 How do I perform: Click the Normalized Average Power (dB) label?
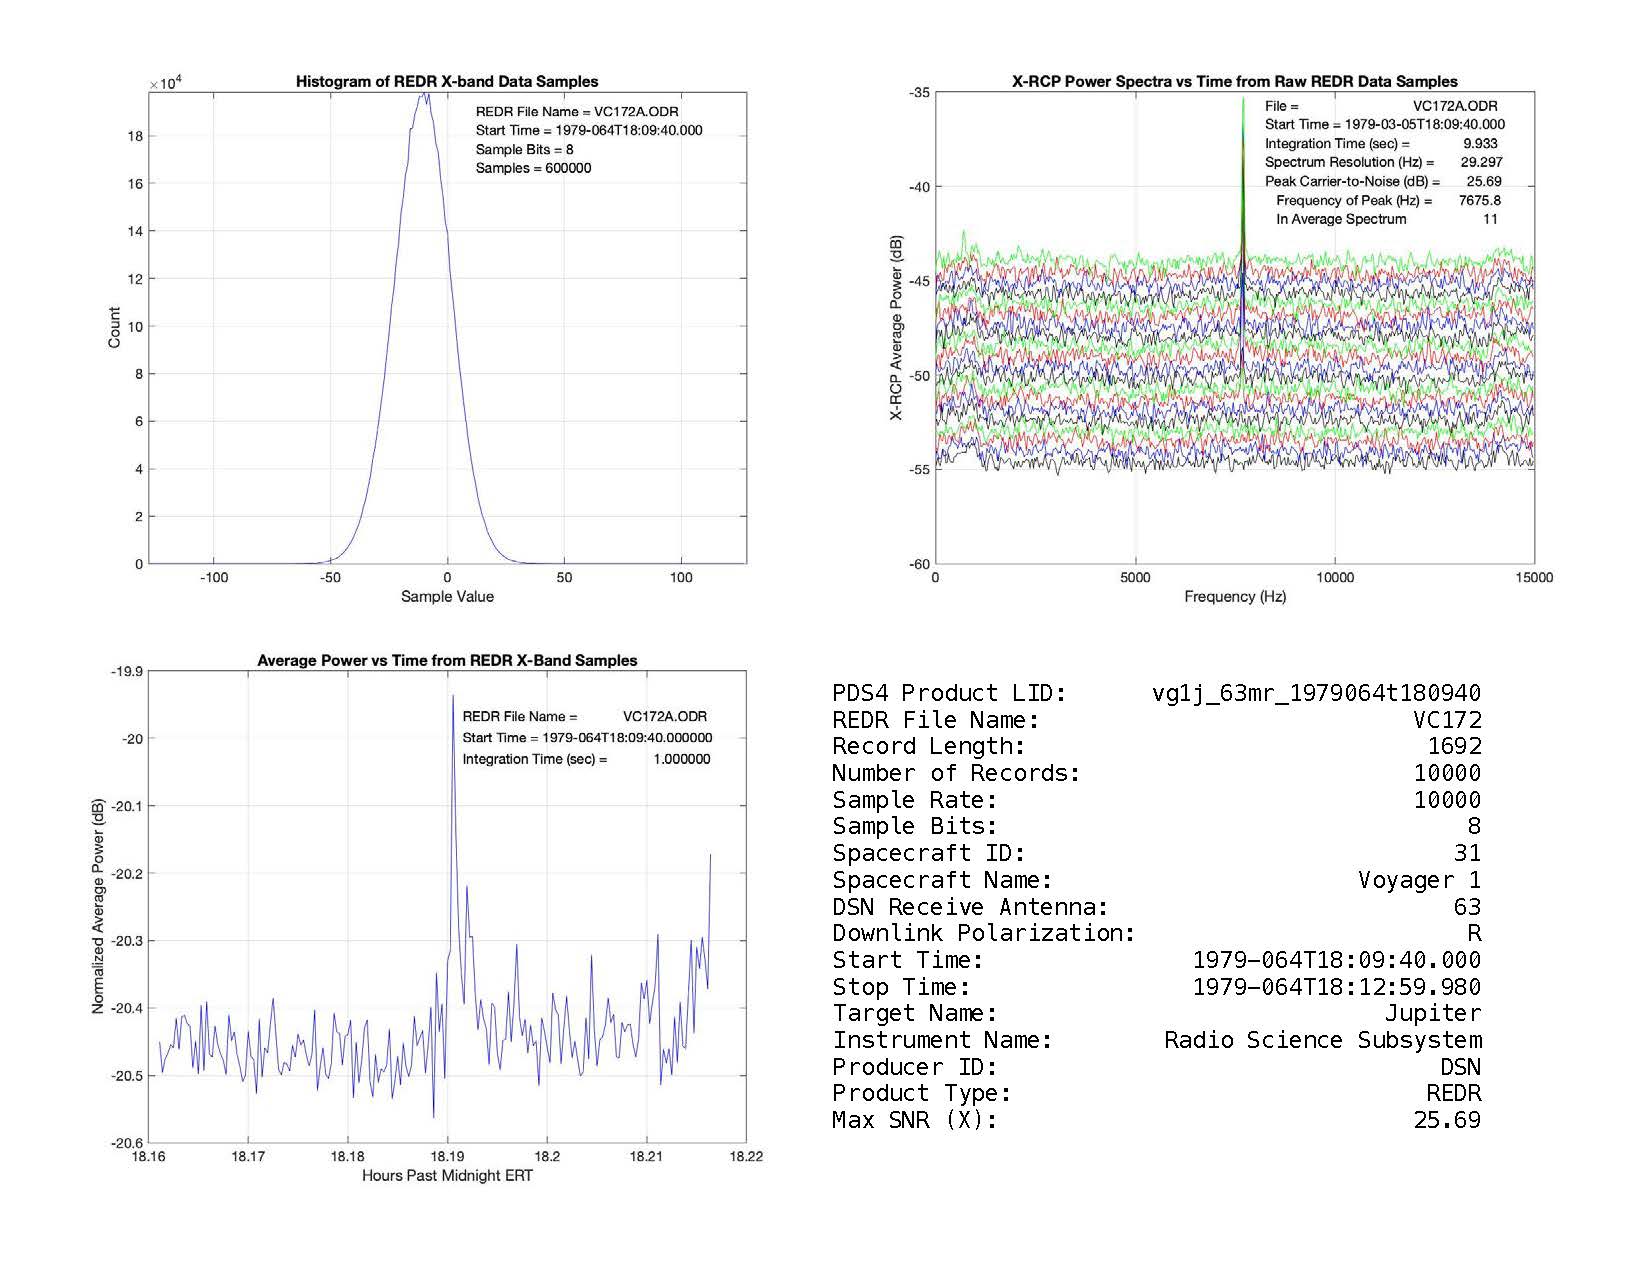(x=98, y=906)
